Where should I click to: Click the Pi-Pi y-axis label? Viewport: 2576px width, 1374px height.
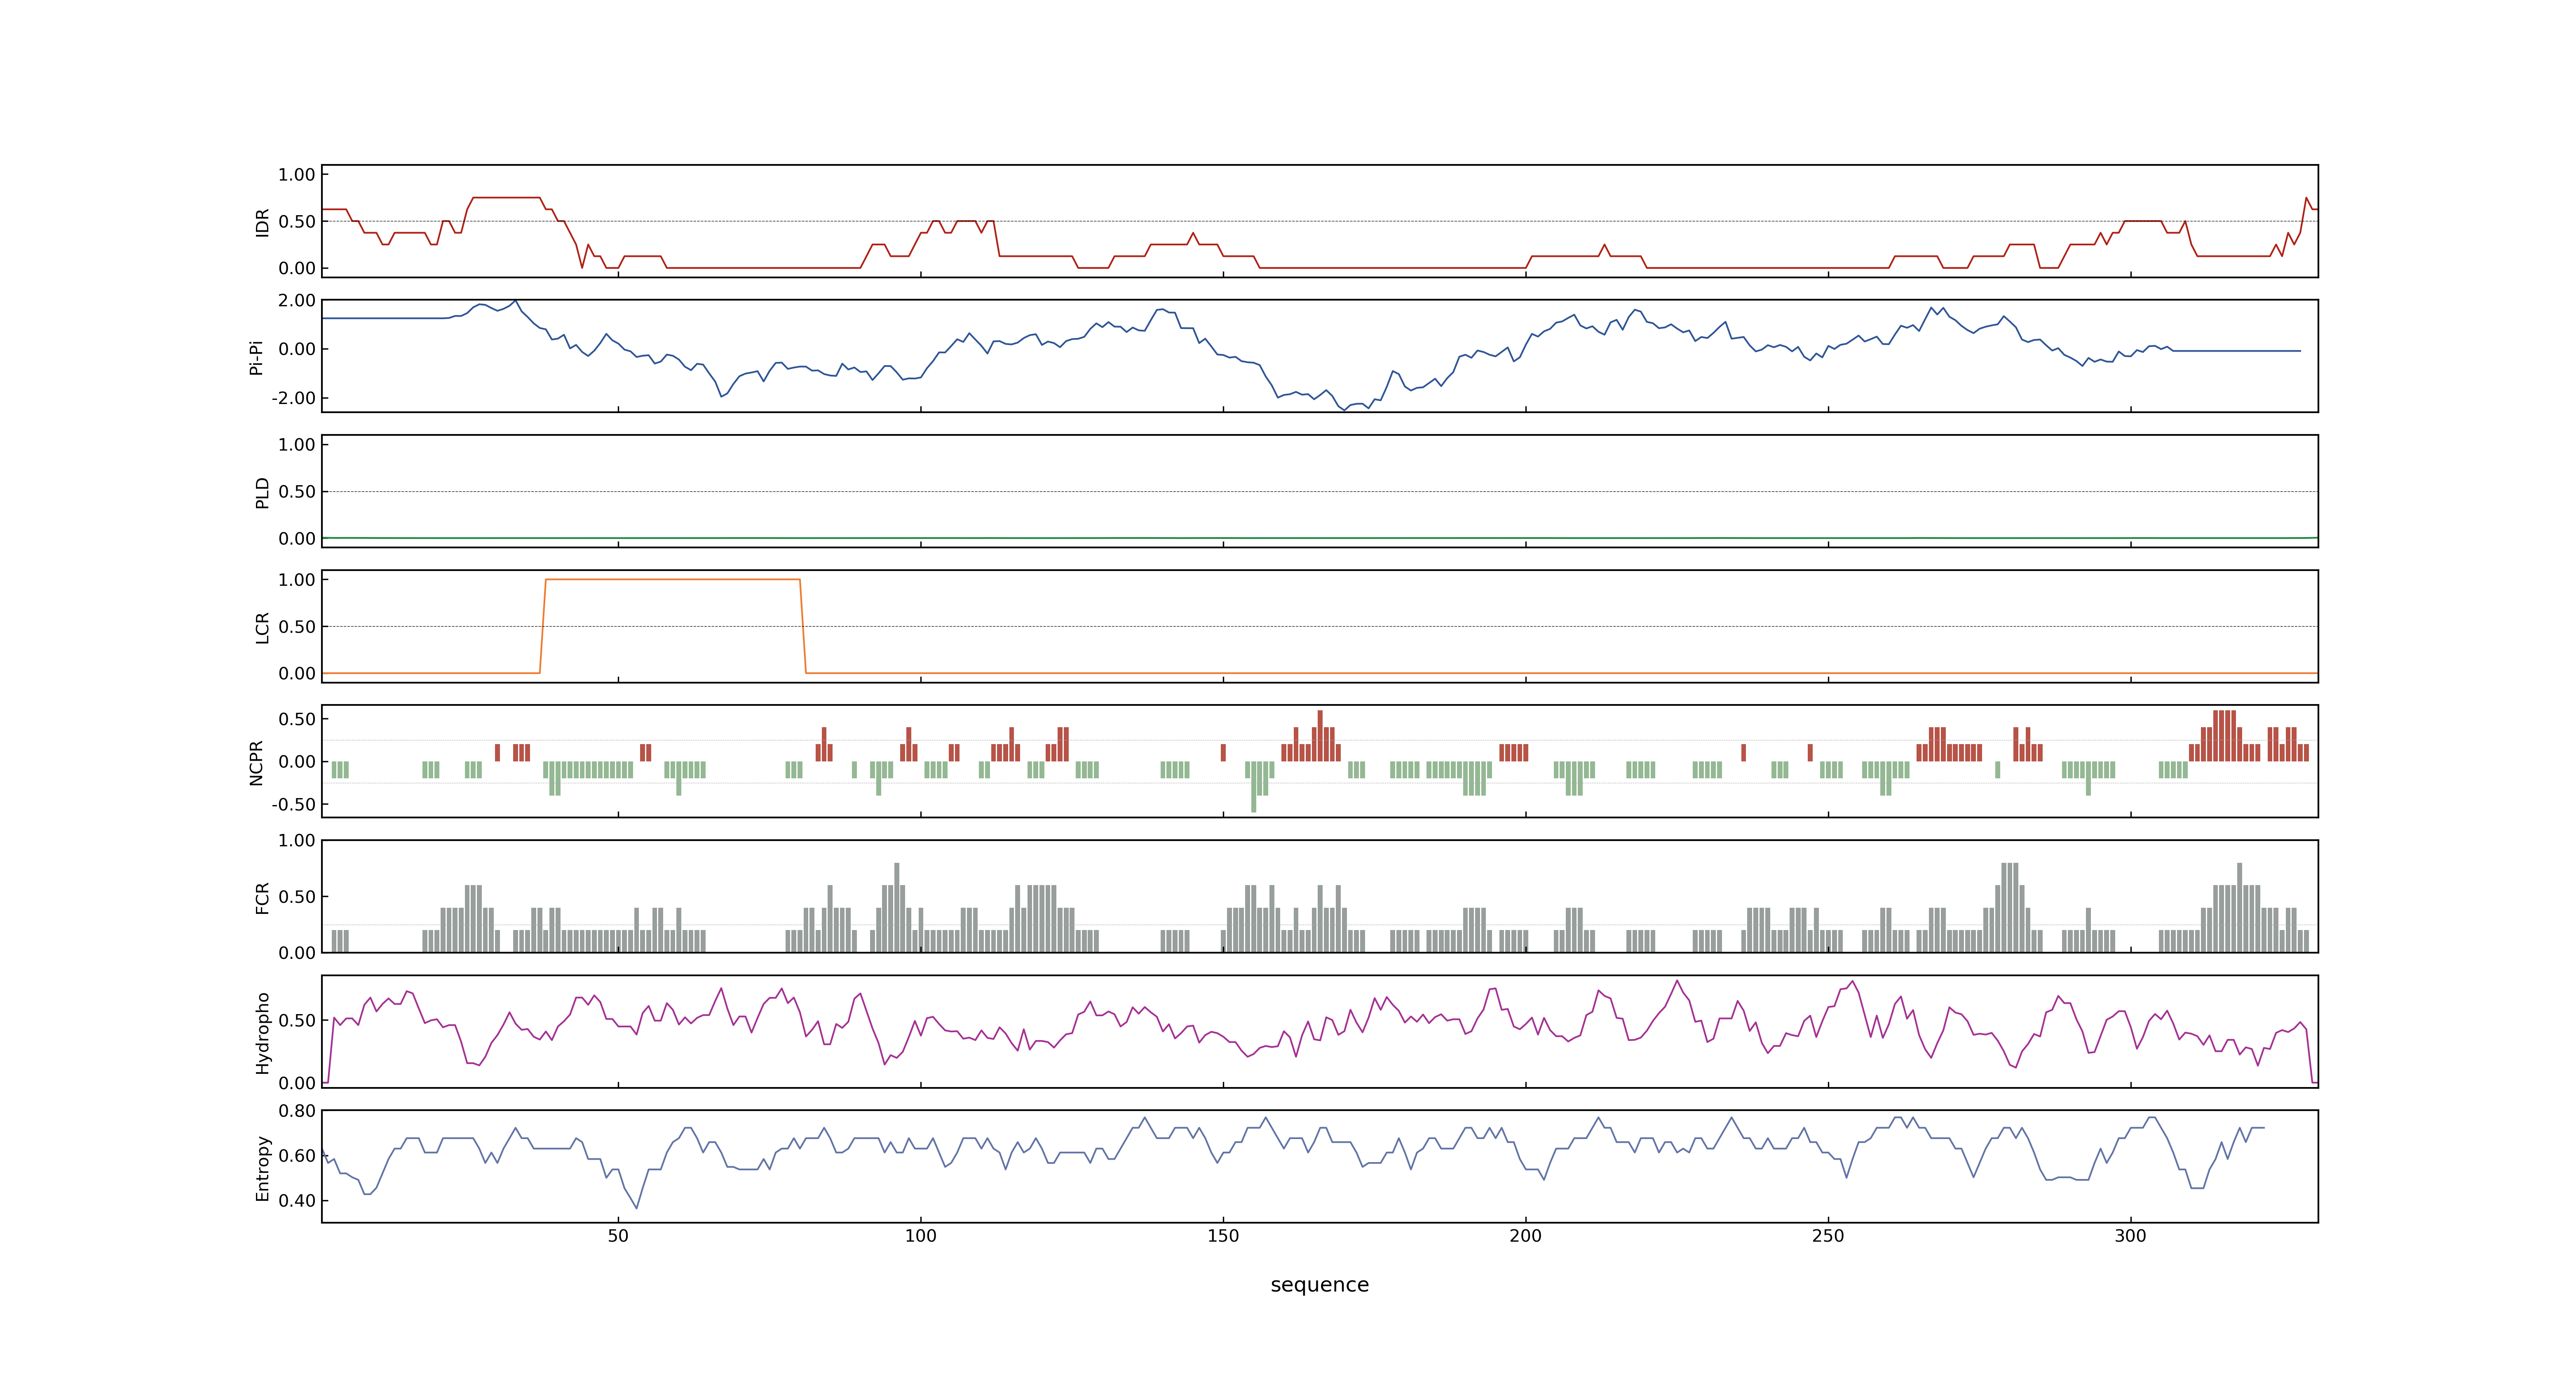click(256, 357)
